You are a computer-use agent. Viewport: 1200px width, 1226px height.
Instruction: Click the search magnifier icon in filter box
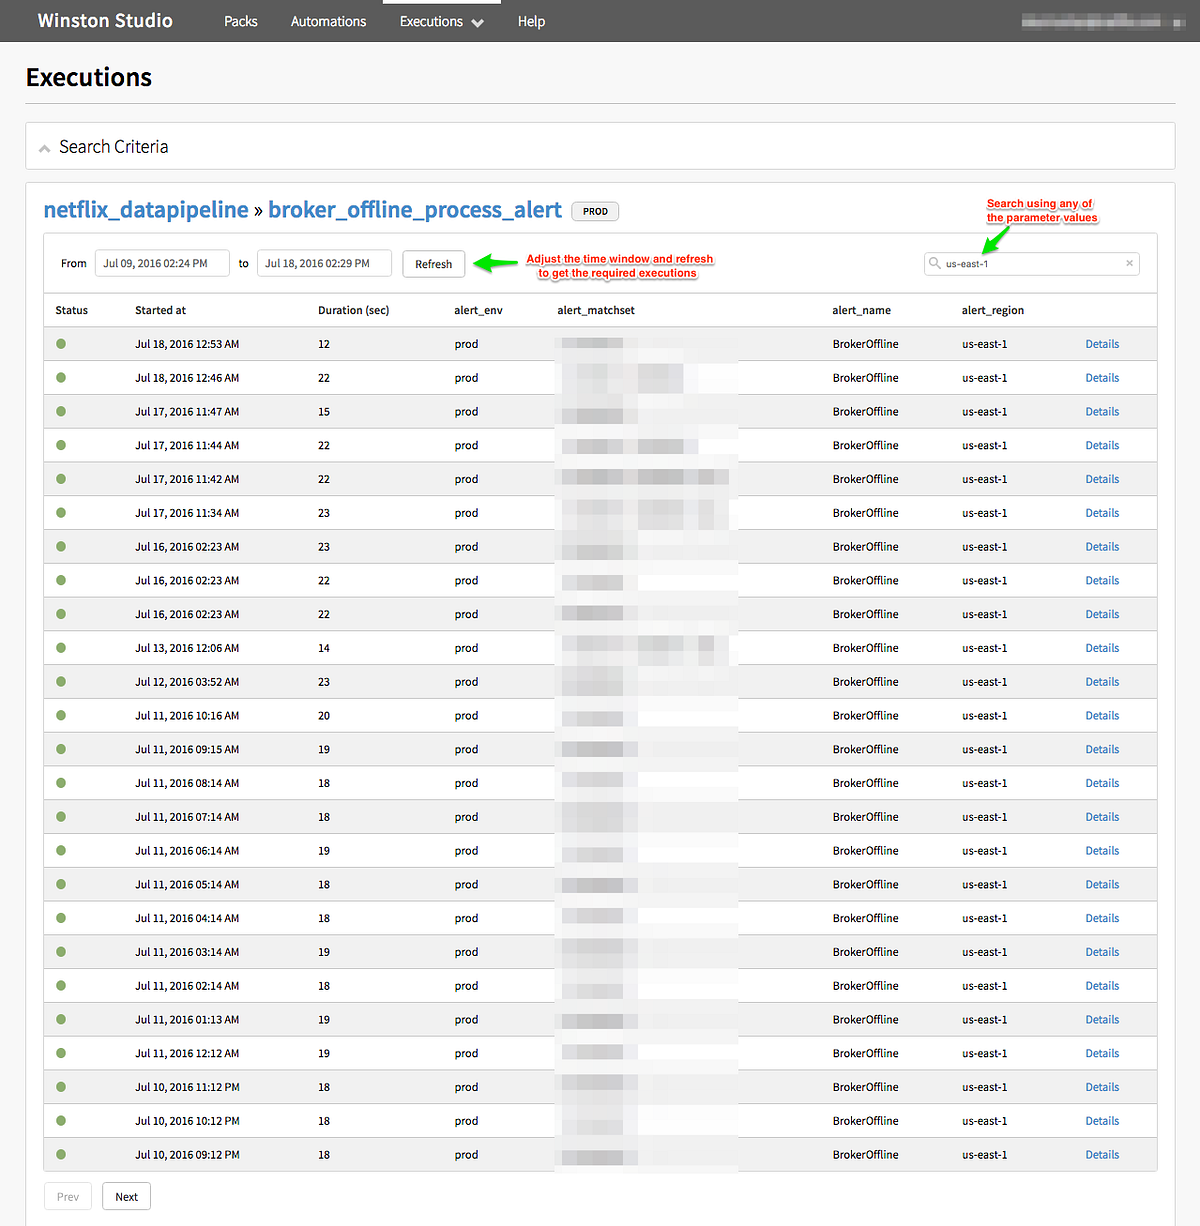pyautogui.click(x=935, y=264)
